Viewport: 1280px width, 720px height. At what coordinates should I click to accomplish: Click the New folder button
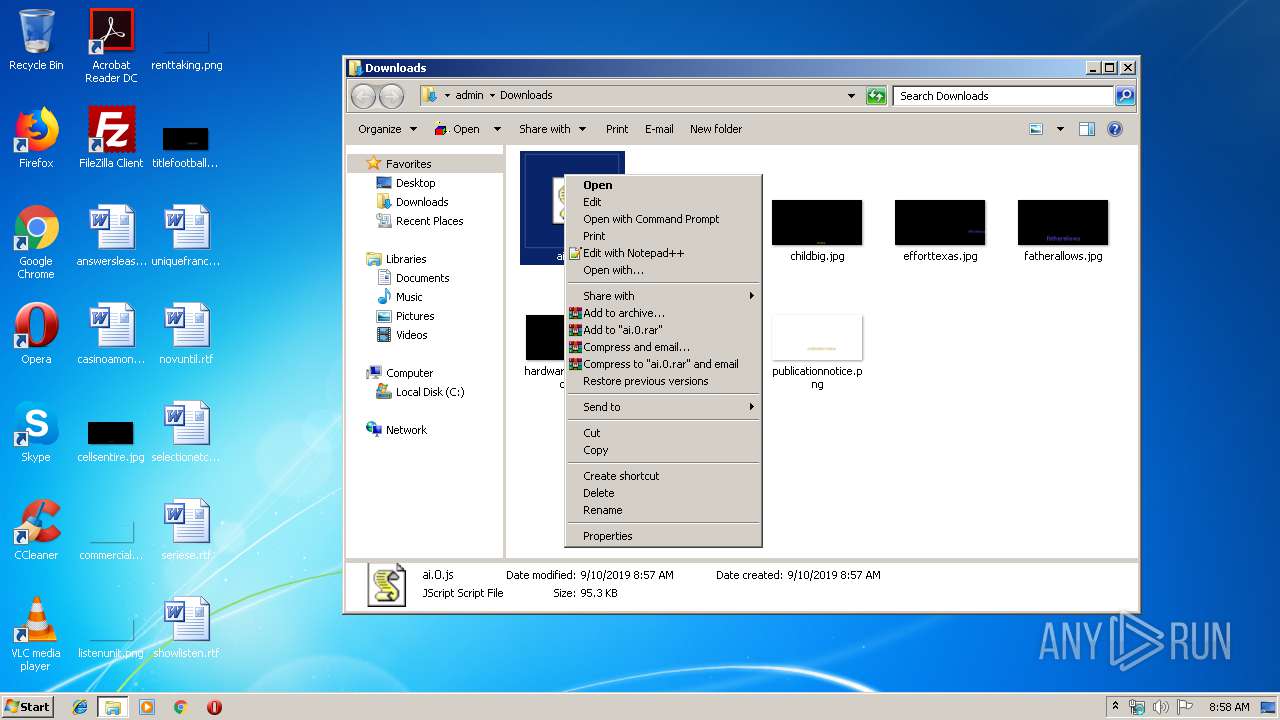tap(716, 129)
